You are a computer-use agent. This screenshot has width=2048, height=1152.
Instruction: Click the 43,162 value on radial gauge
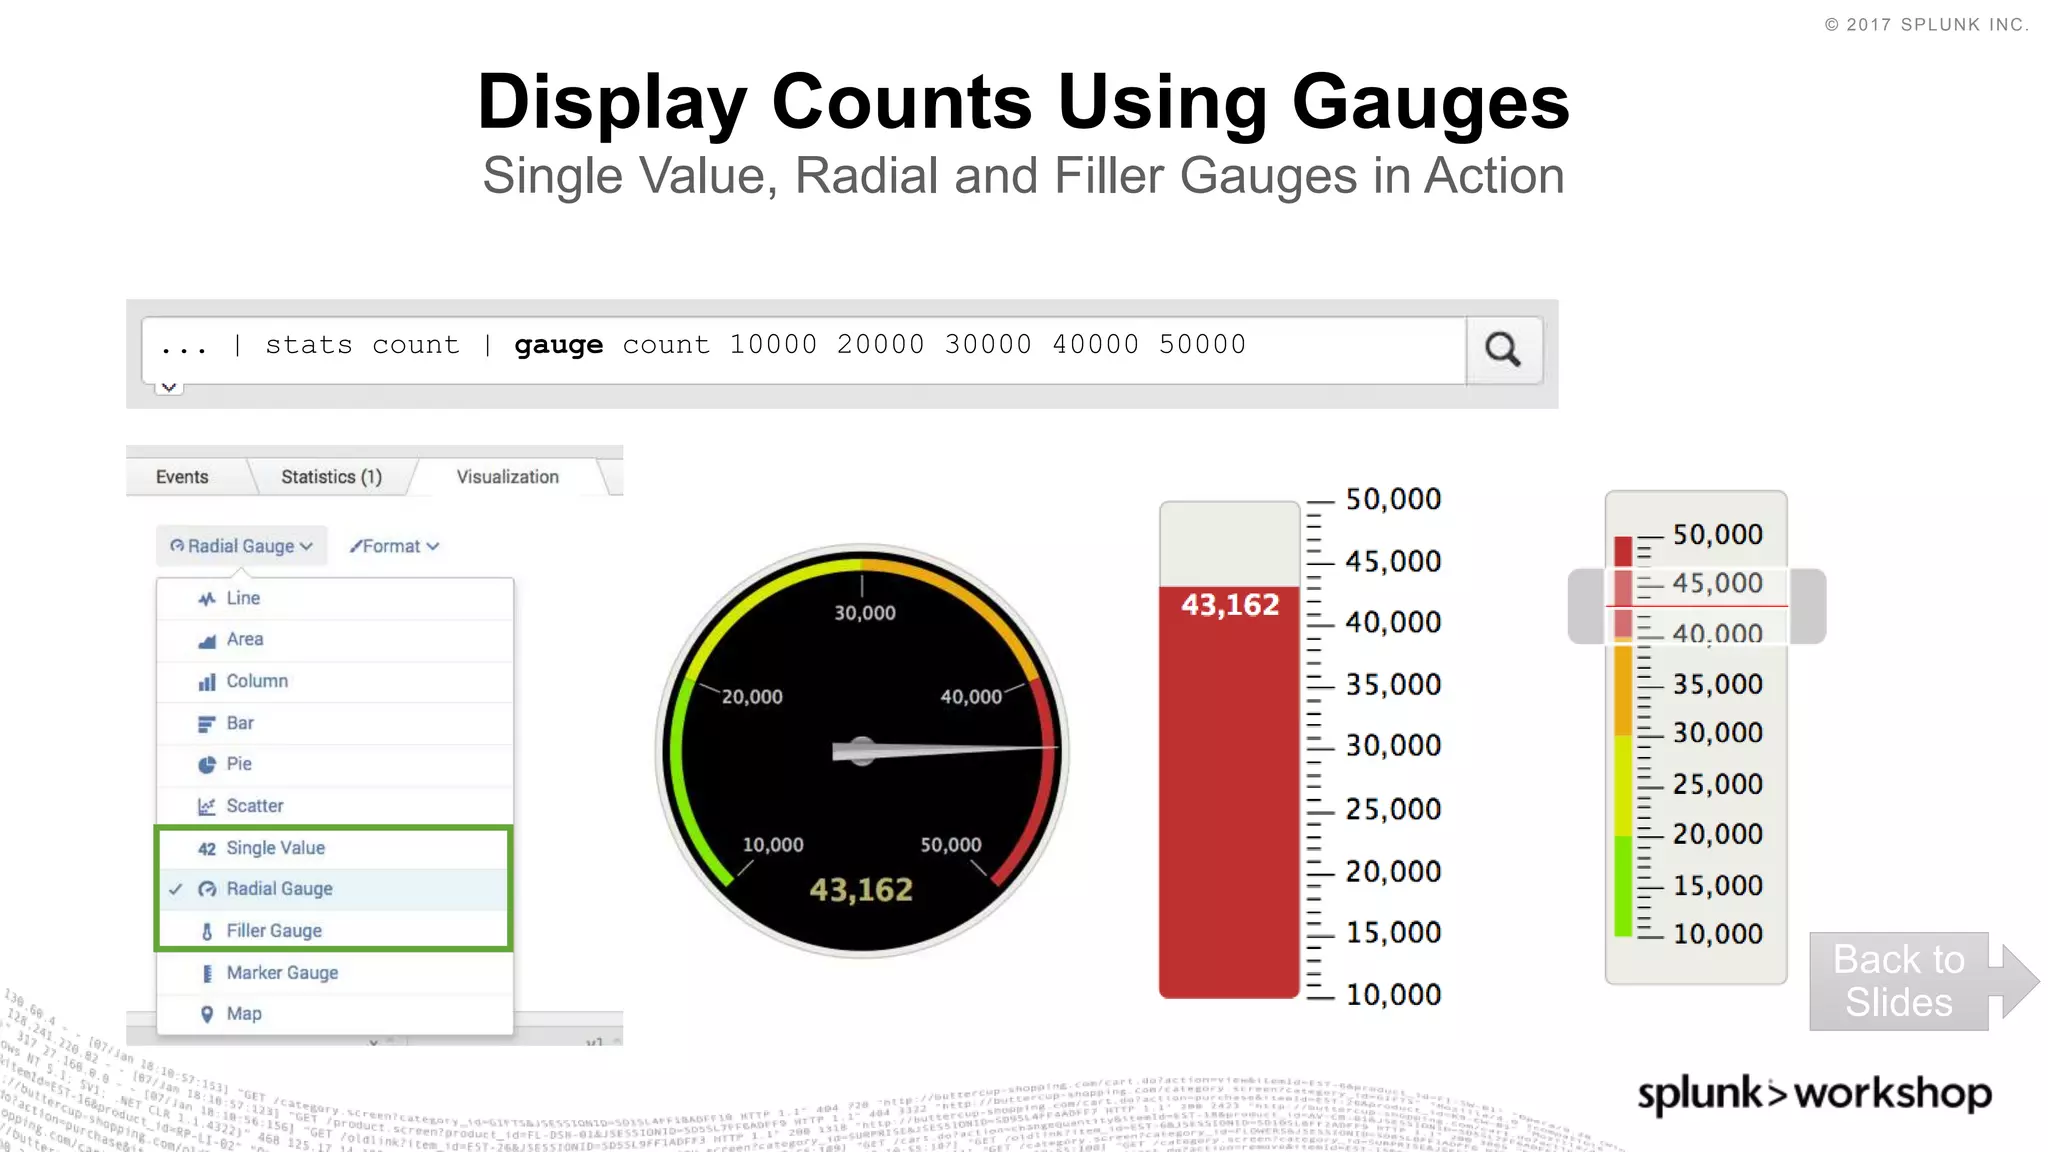click(x=861, y=890)
